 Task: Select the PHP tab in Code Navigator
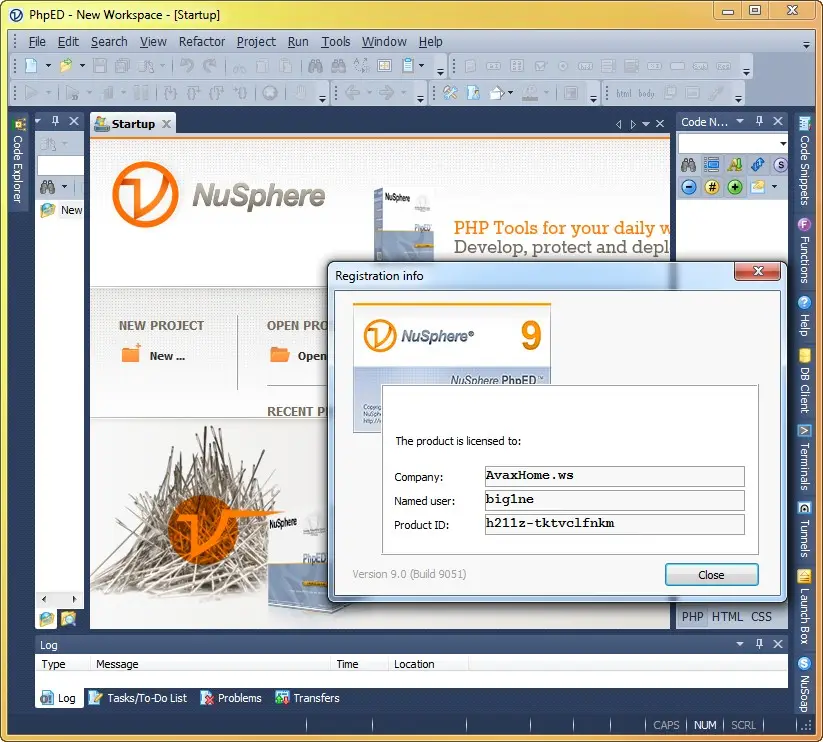pos(692,617)
